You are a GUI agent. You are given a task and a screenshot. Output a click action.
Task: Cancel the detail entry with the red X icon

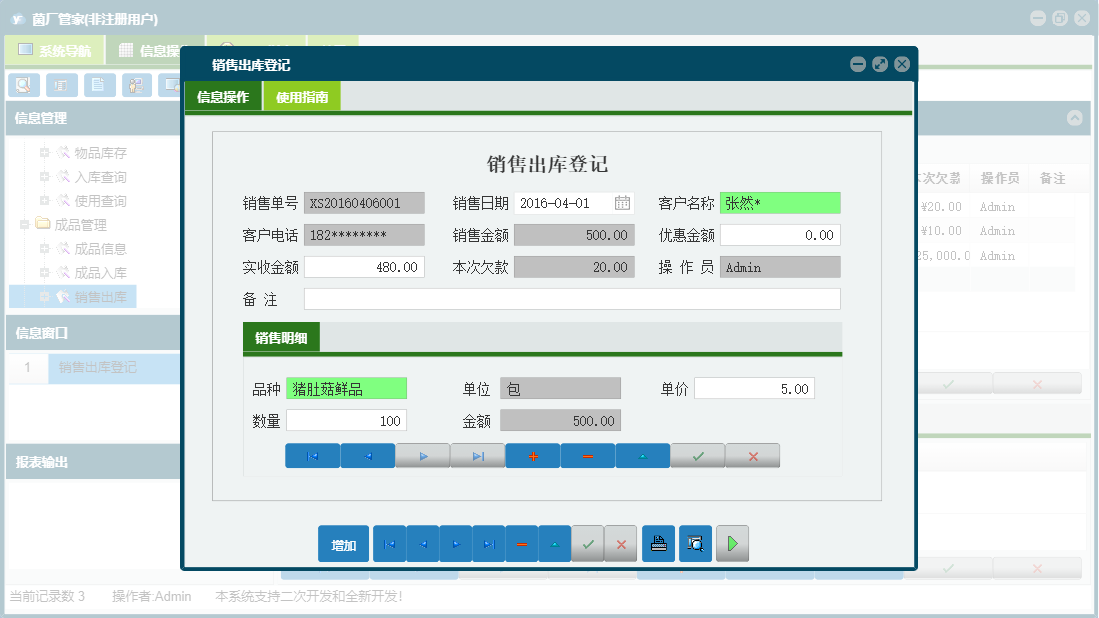point(752,455)
